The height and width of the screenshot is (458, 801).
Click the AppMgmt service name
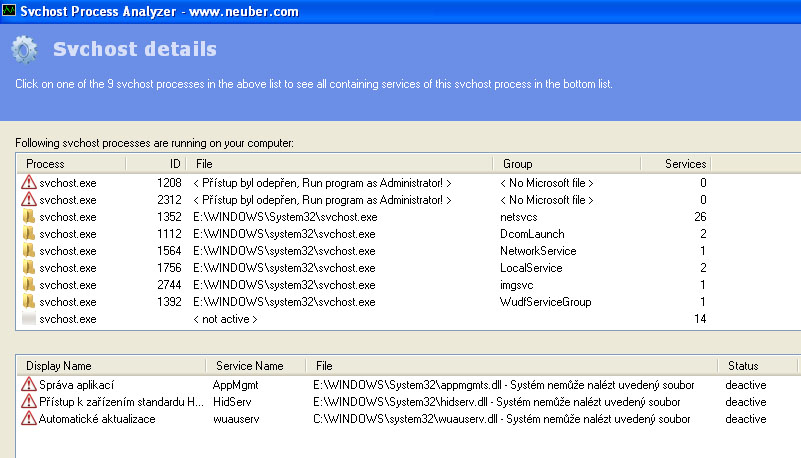pyautogui.click(x=235, y=385)
